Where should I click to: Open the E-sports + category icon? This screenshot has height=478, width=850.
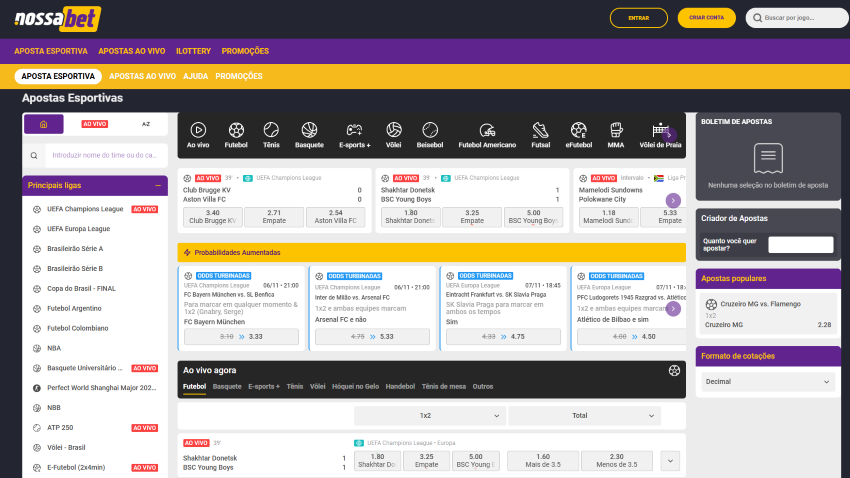coord(355,135)
